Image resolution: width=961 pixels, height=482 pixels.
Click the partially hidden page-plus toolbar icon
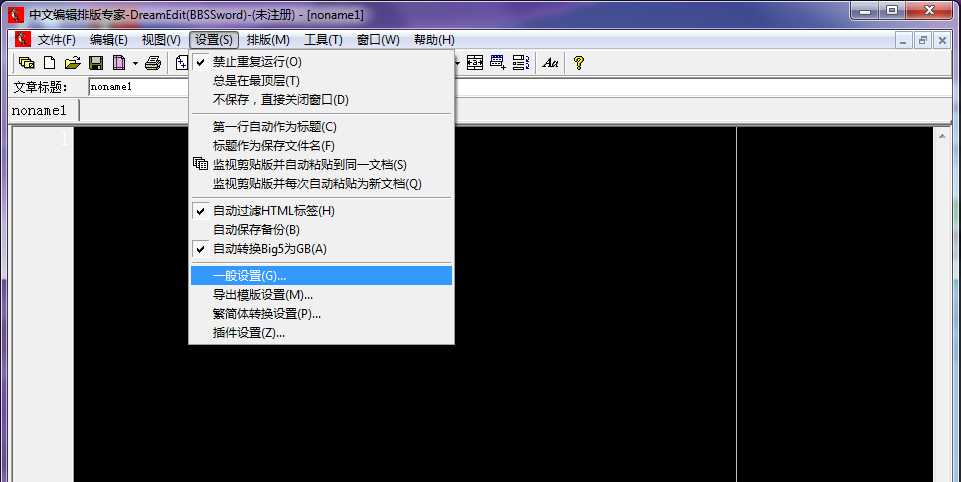(182, 63)
